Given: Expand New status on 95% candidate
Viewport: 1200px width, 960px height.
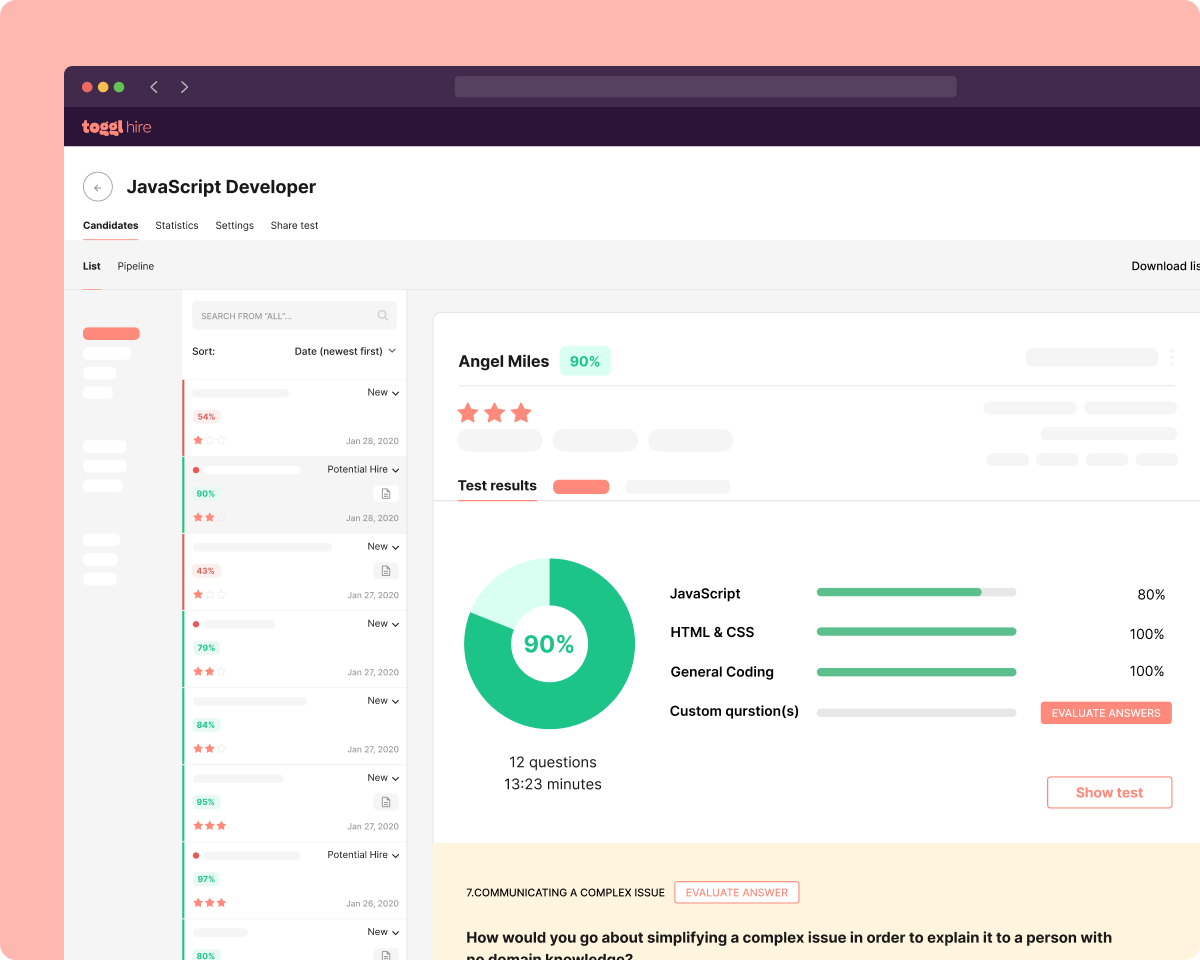Looking at the screenshot, I should click(383, 778).
